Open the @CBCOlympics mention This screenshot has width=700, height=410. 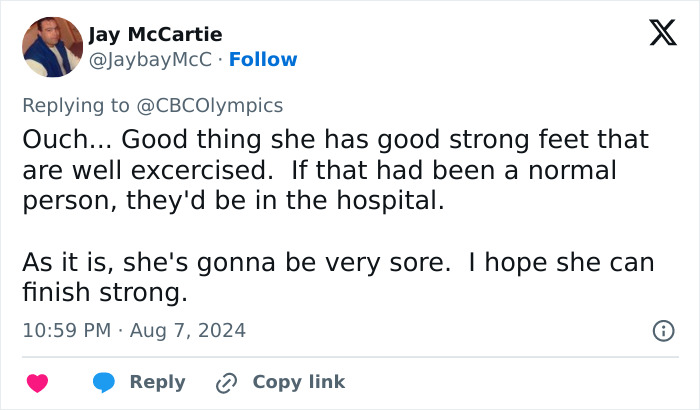point(216,105)
